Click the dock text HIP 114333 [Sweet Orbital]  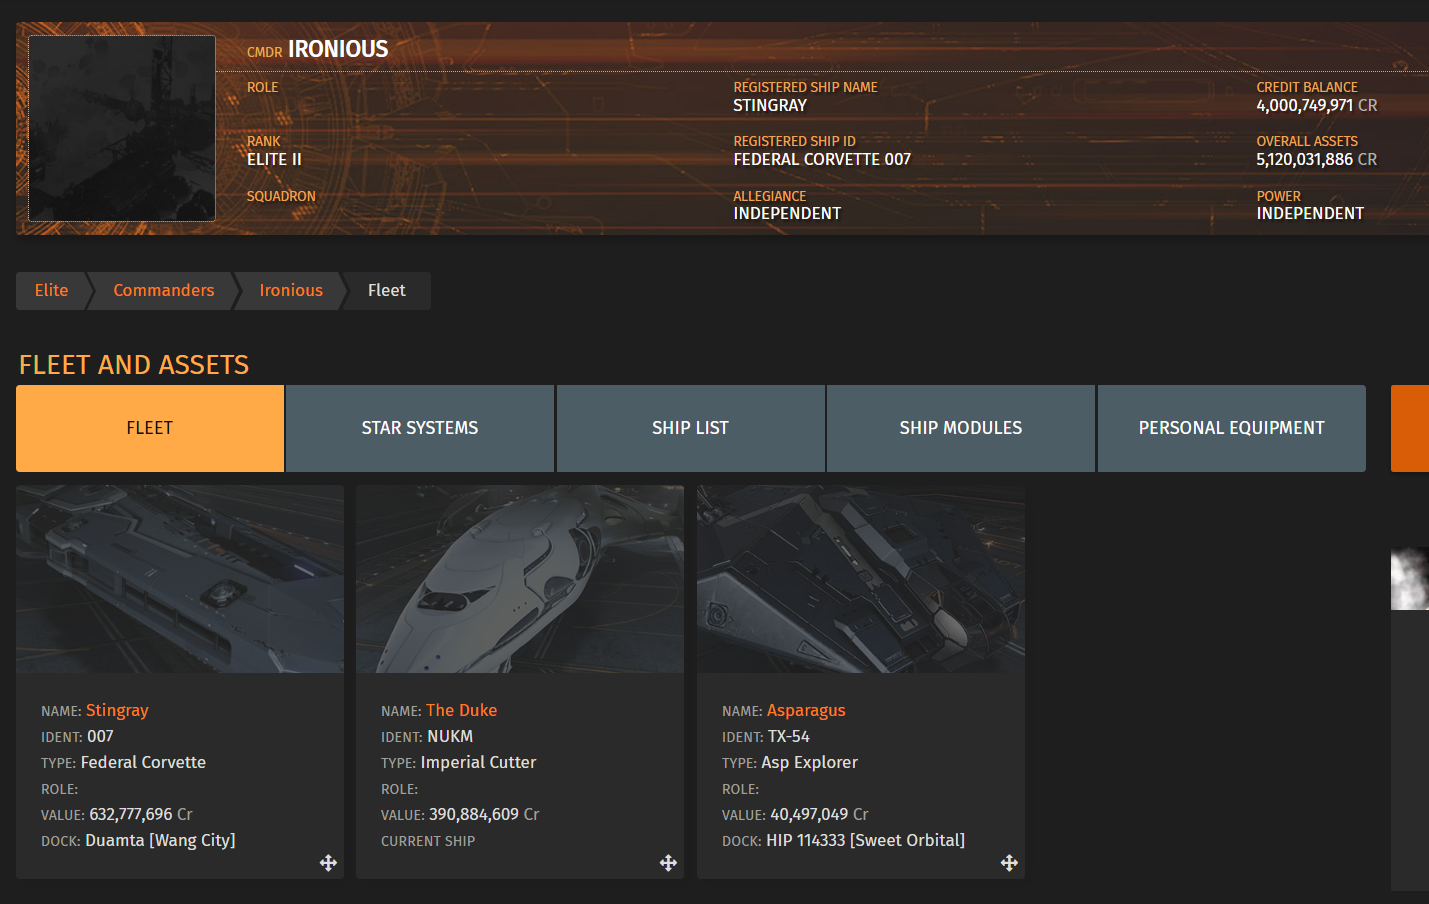pyautogui.click(x=865, y=840)
